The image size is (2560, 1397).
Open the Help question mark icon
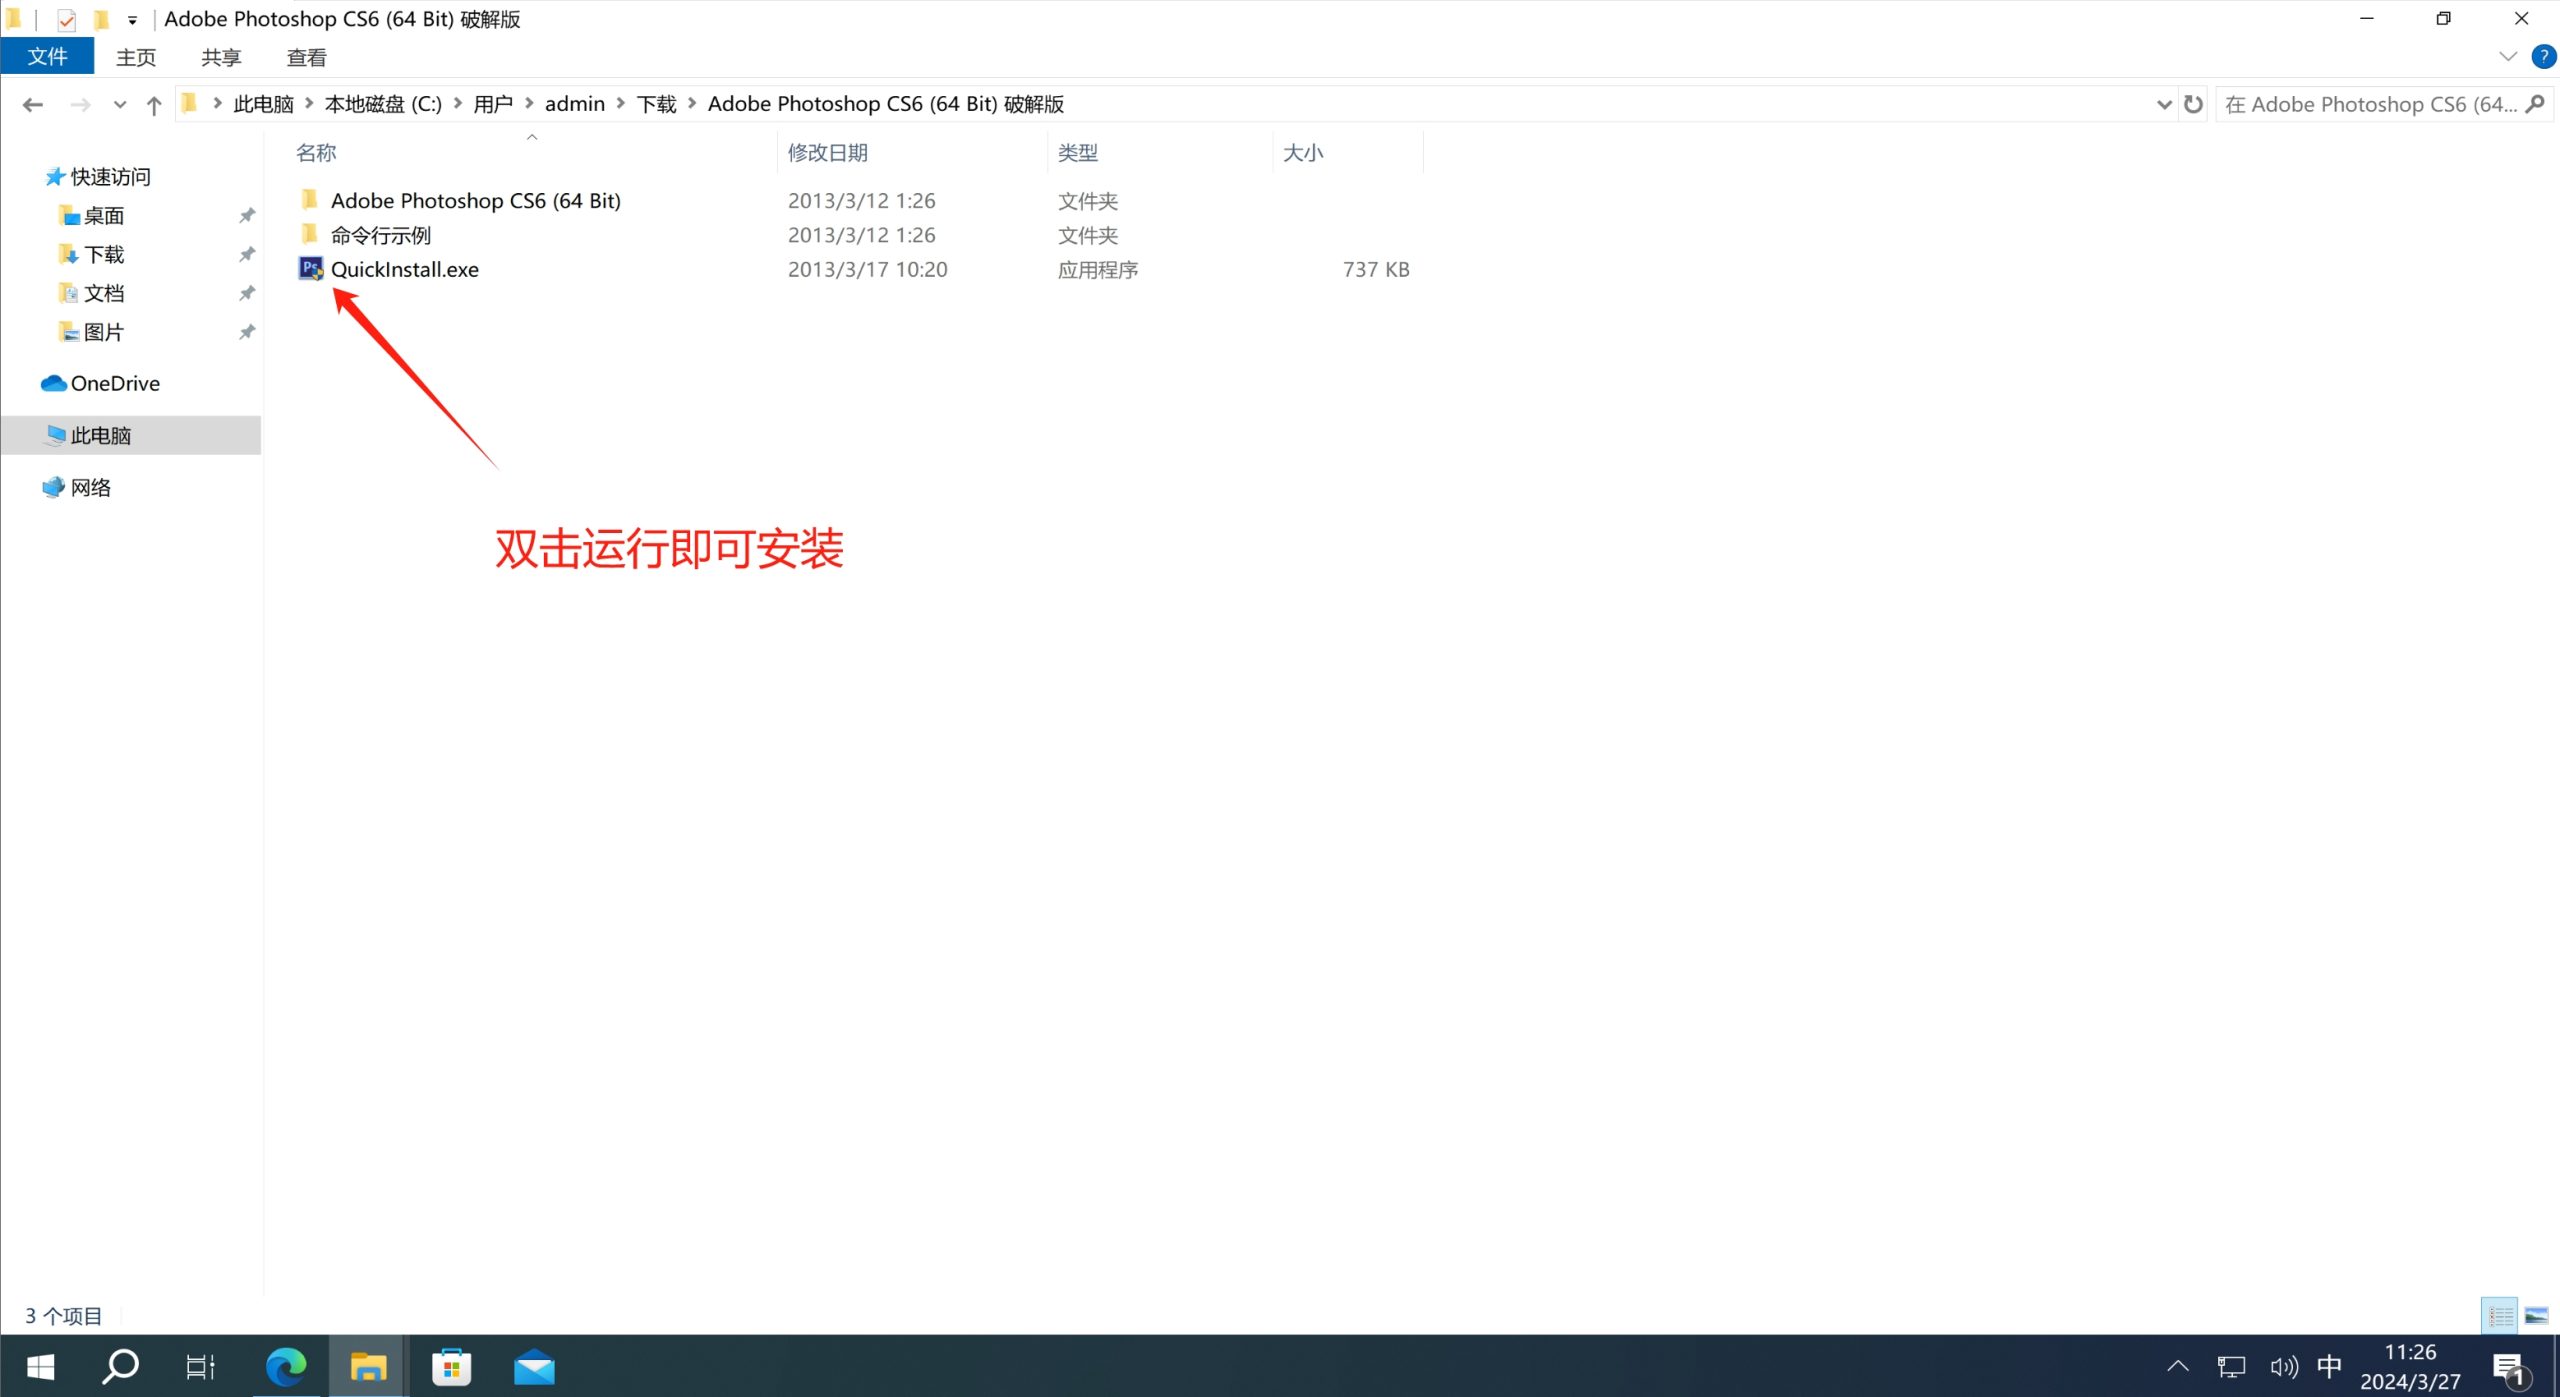pos(2543,57)
